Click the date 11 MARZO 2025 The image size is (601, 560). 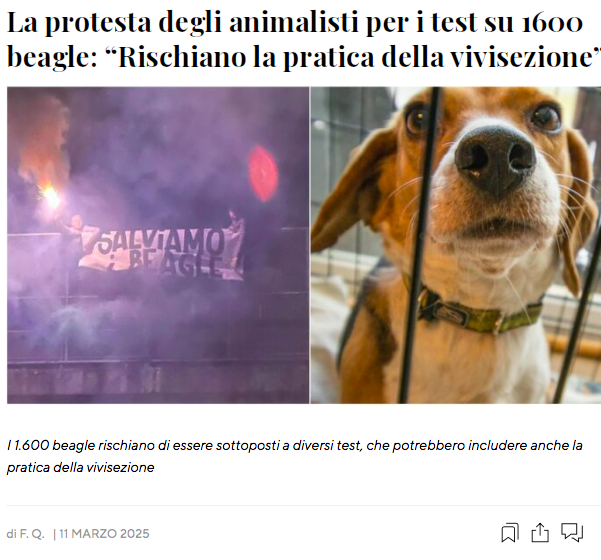click(104, 534)
